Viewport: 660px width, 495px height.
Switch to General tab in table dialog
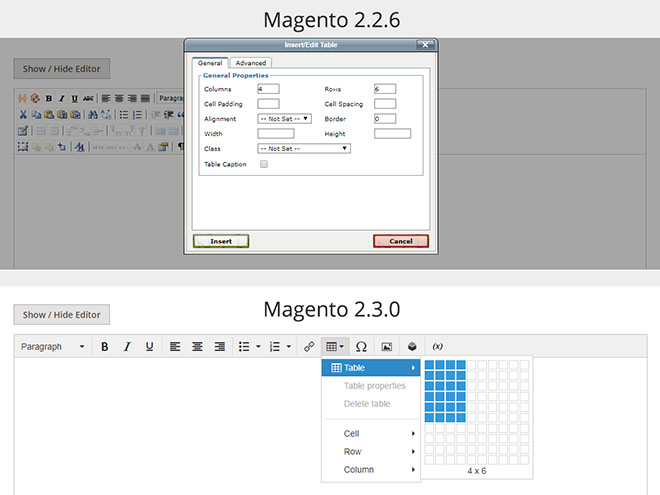point(210,63)
